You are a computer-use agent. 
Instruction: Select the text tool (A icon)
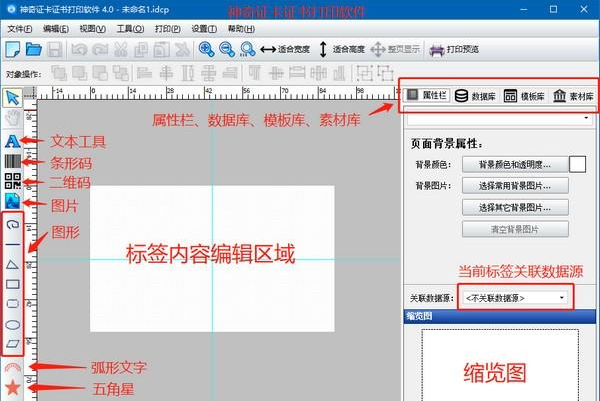click(x=12, y=142)
